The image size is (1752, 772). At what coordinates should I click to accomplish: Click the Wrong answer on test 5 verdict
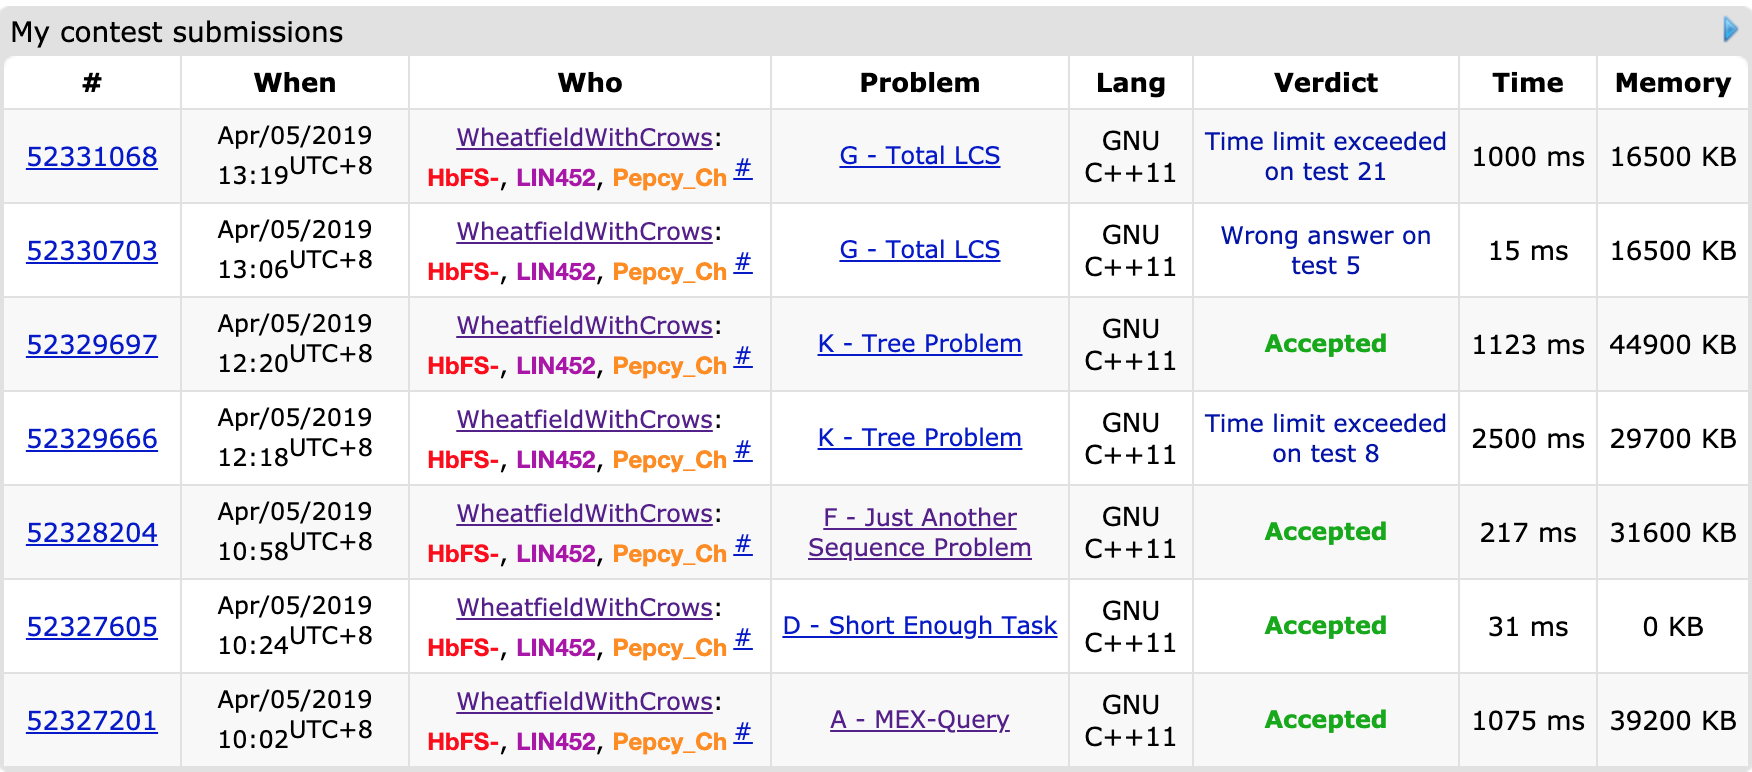pyautogui.click(x=1325, y=250)
